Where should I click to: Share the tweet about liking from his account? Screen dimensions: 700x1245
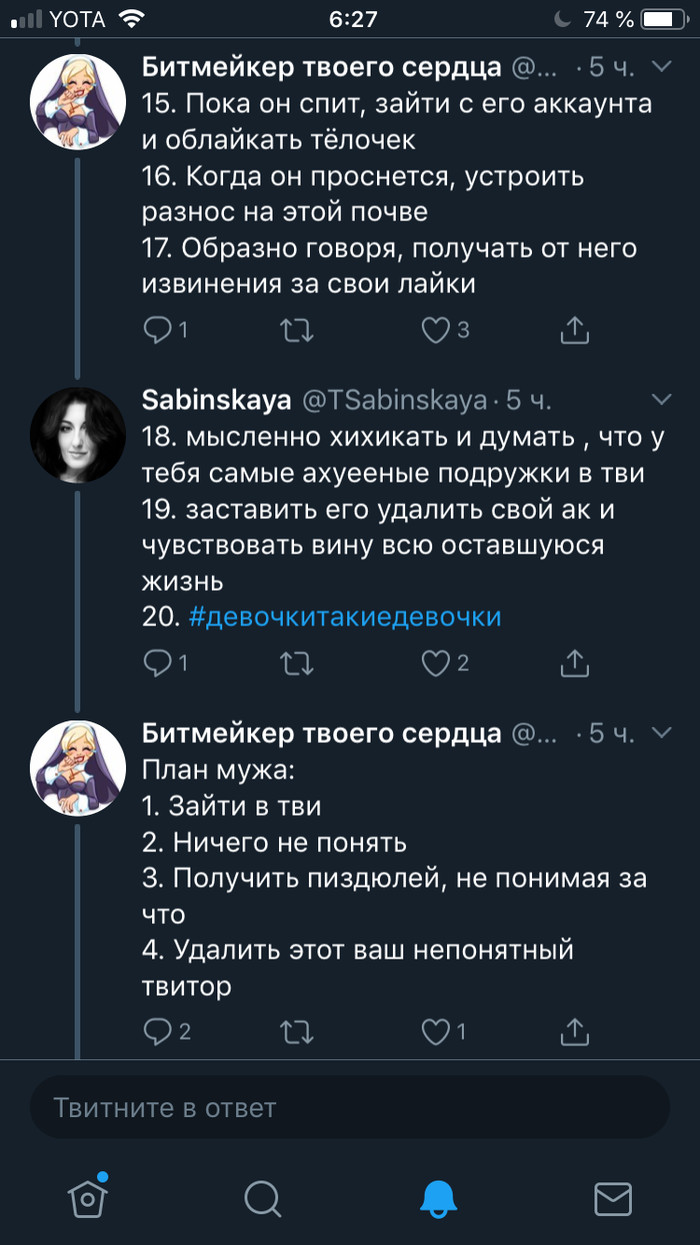point(575,330)
